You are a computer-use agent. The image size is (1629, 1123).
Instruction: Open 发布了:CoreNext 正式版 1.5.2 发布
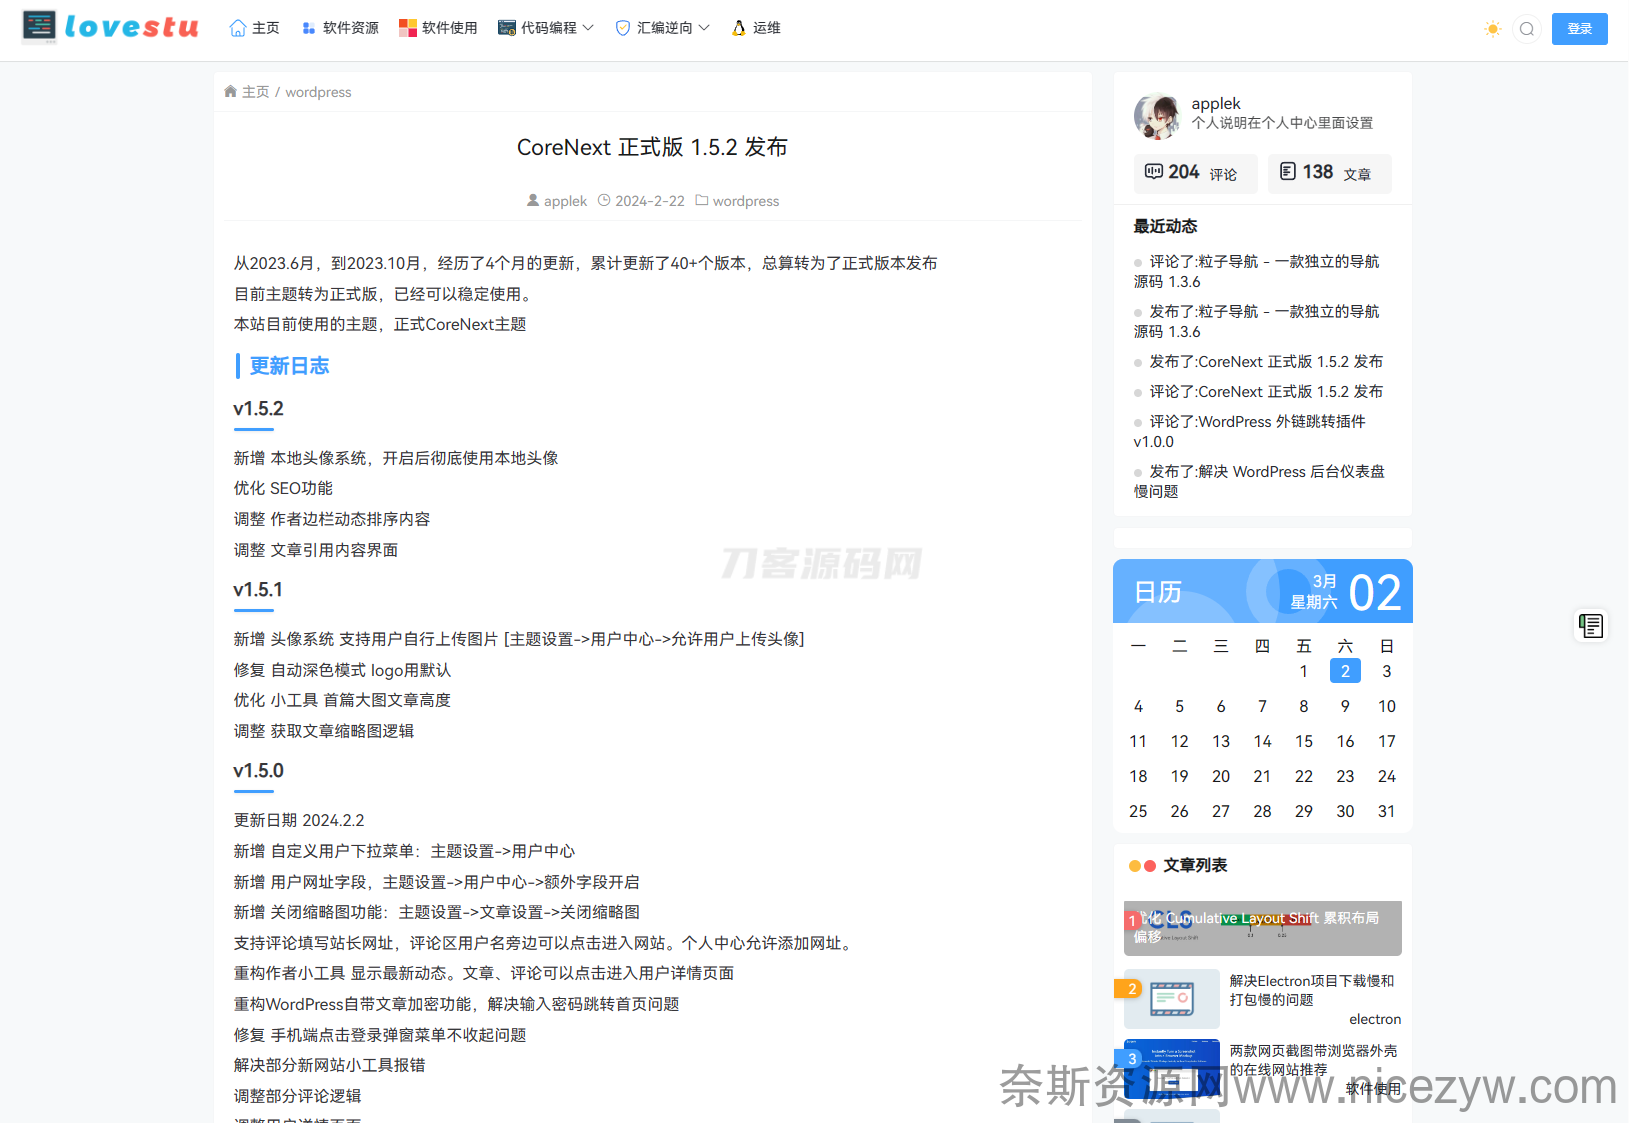tap(1266, 362)
